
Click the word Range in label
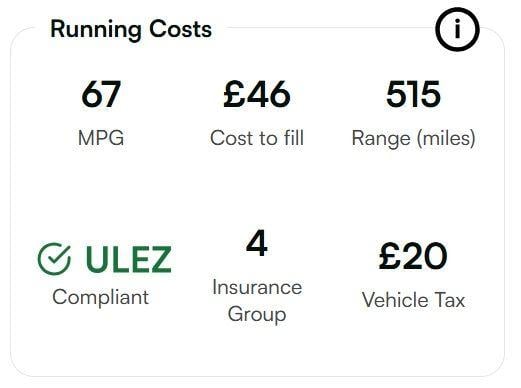tap(381, 139)
